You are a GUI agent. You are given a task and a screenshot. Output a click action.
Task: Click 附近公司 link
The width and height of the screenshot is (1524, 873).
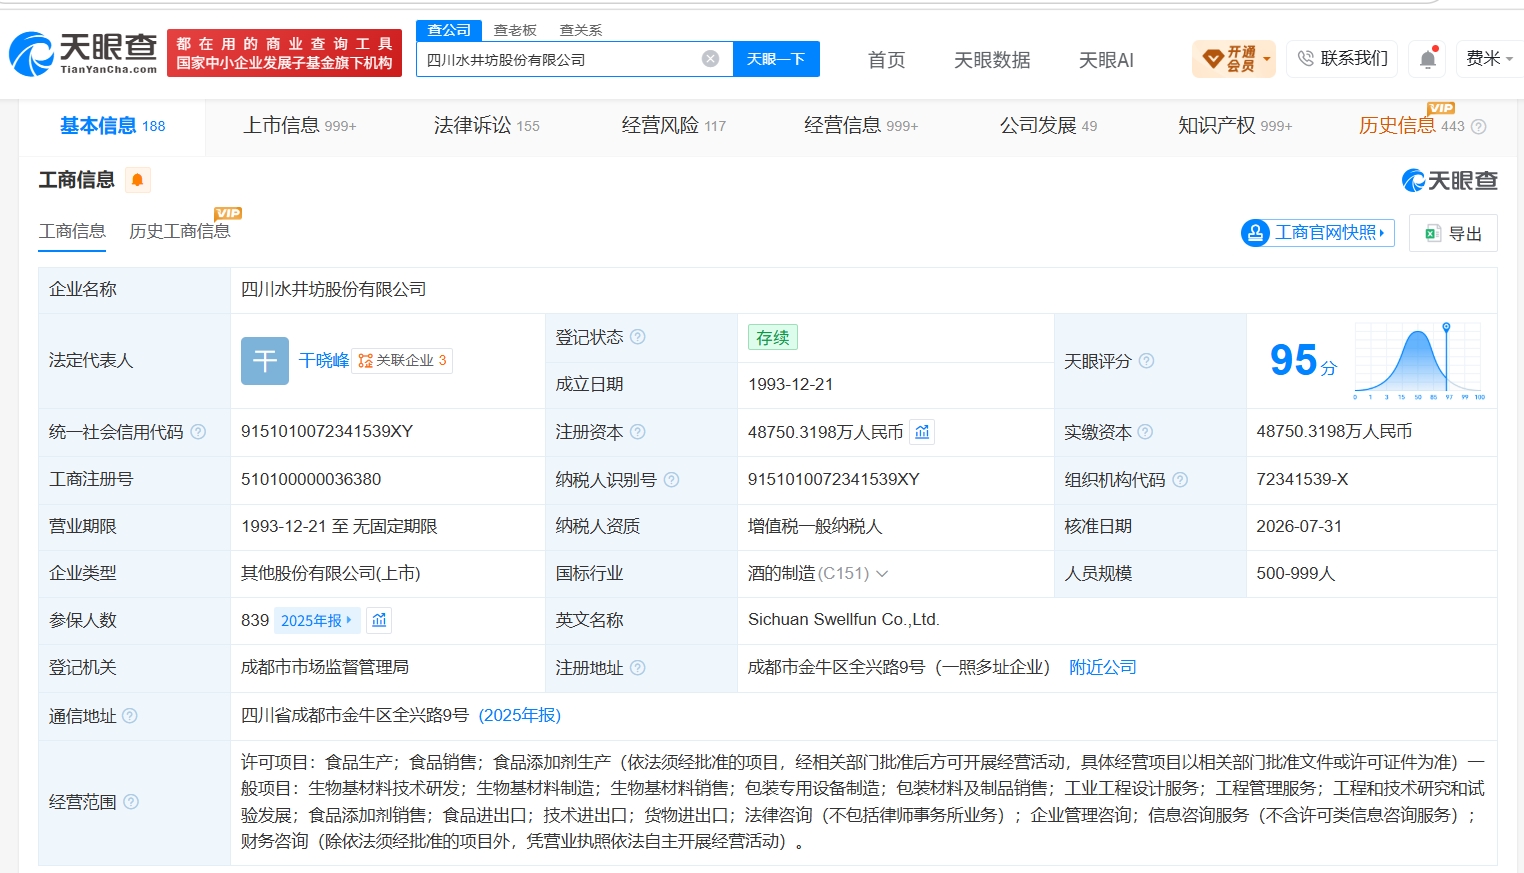[1103, 668]
